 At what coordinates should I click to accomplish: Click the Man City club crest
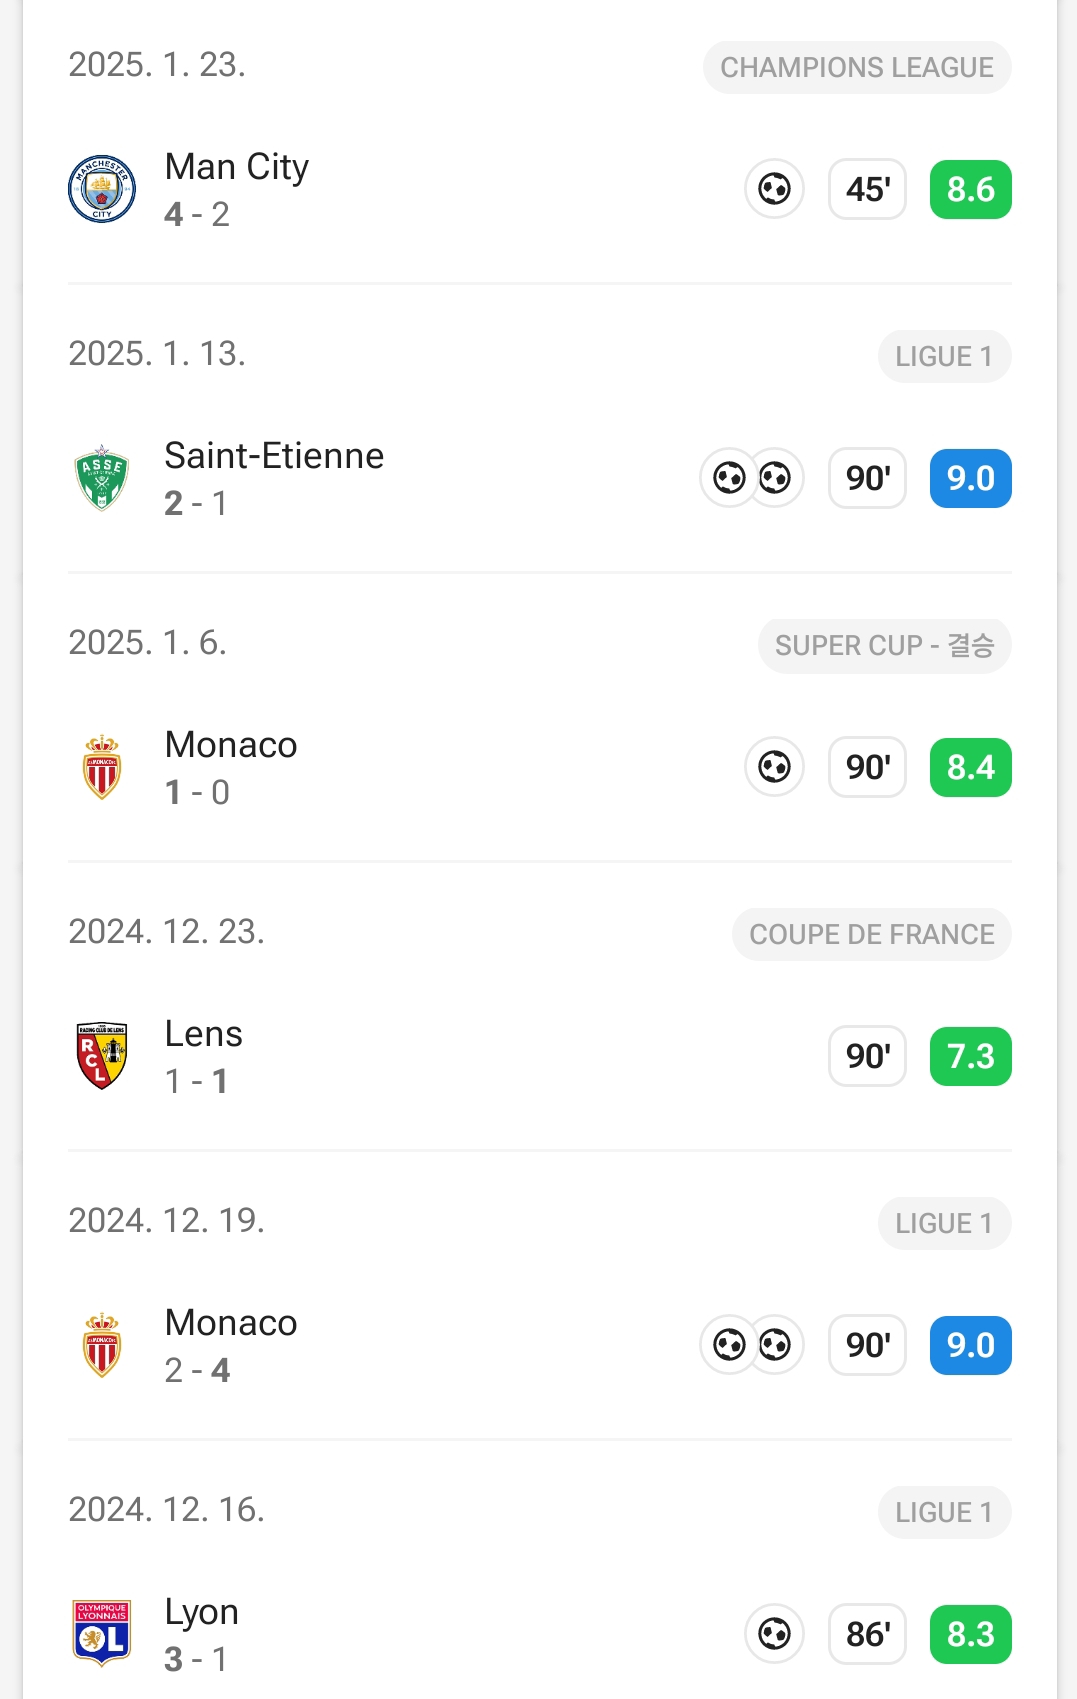[102, 189]
